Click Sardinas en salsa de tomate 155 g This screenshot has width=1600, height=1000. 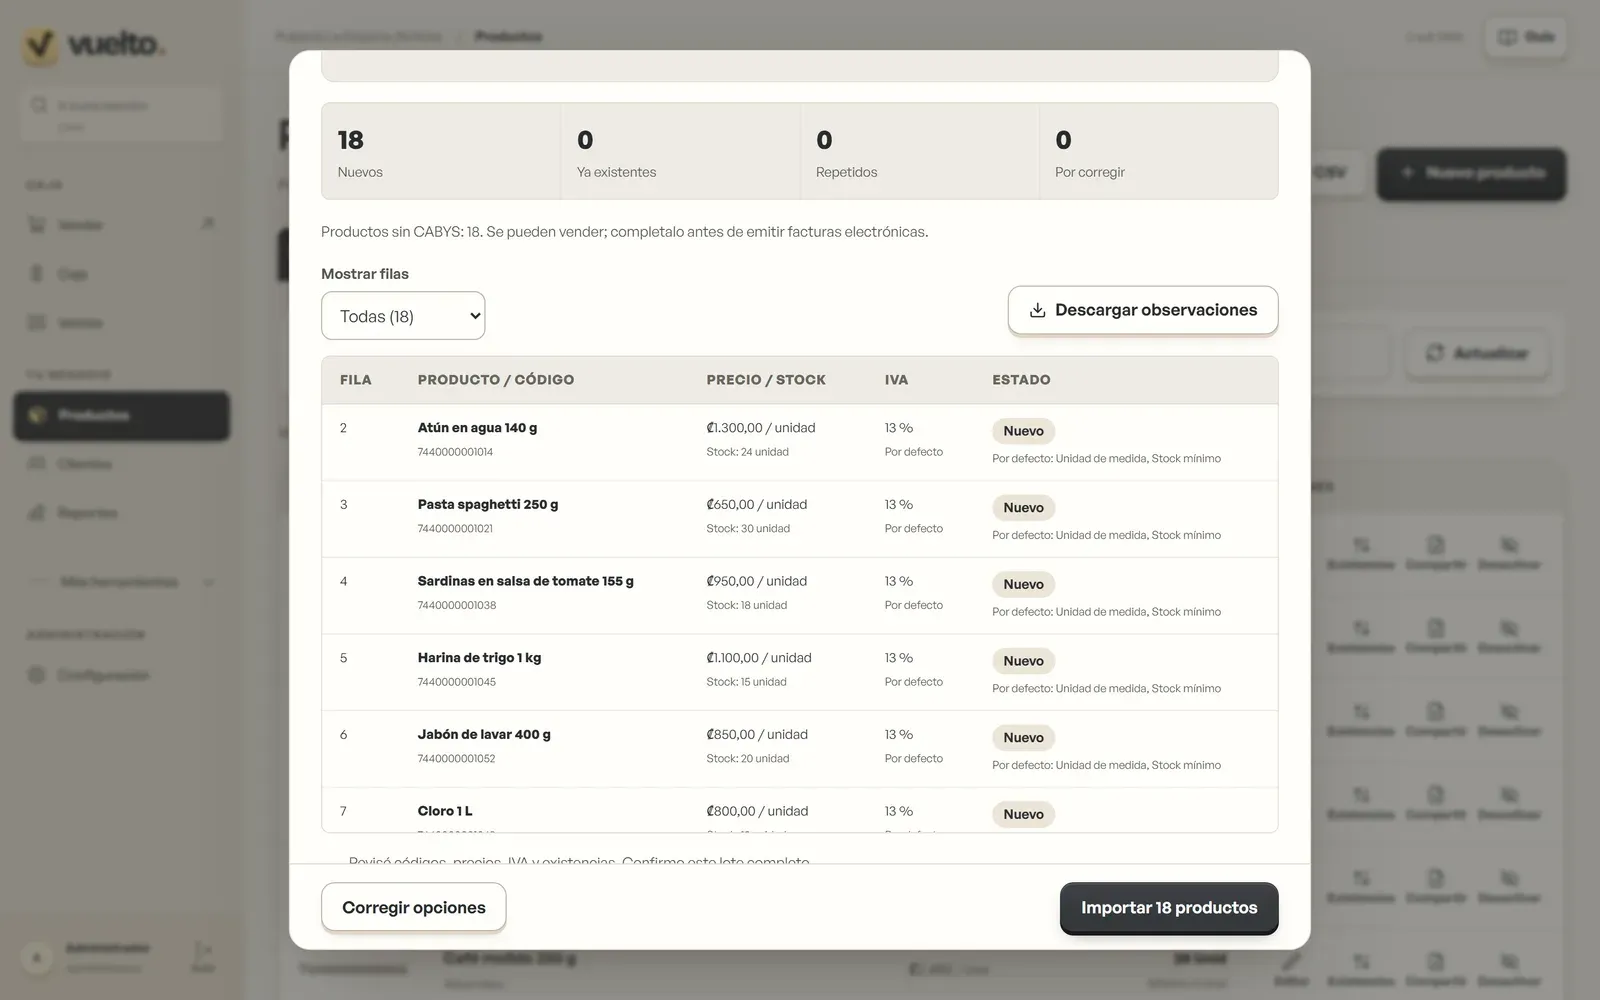(x=526, y=581)
